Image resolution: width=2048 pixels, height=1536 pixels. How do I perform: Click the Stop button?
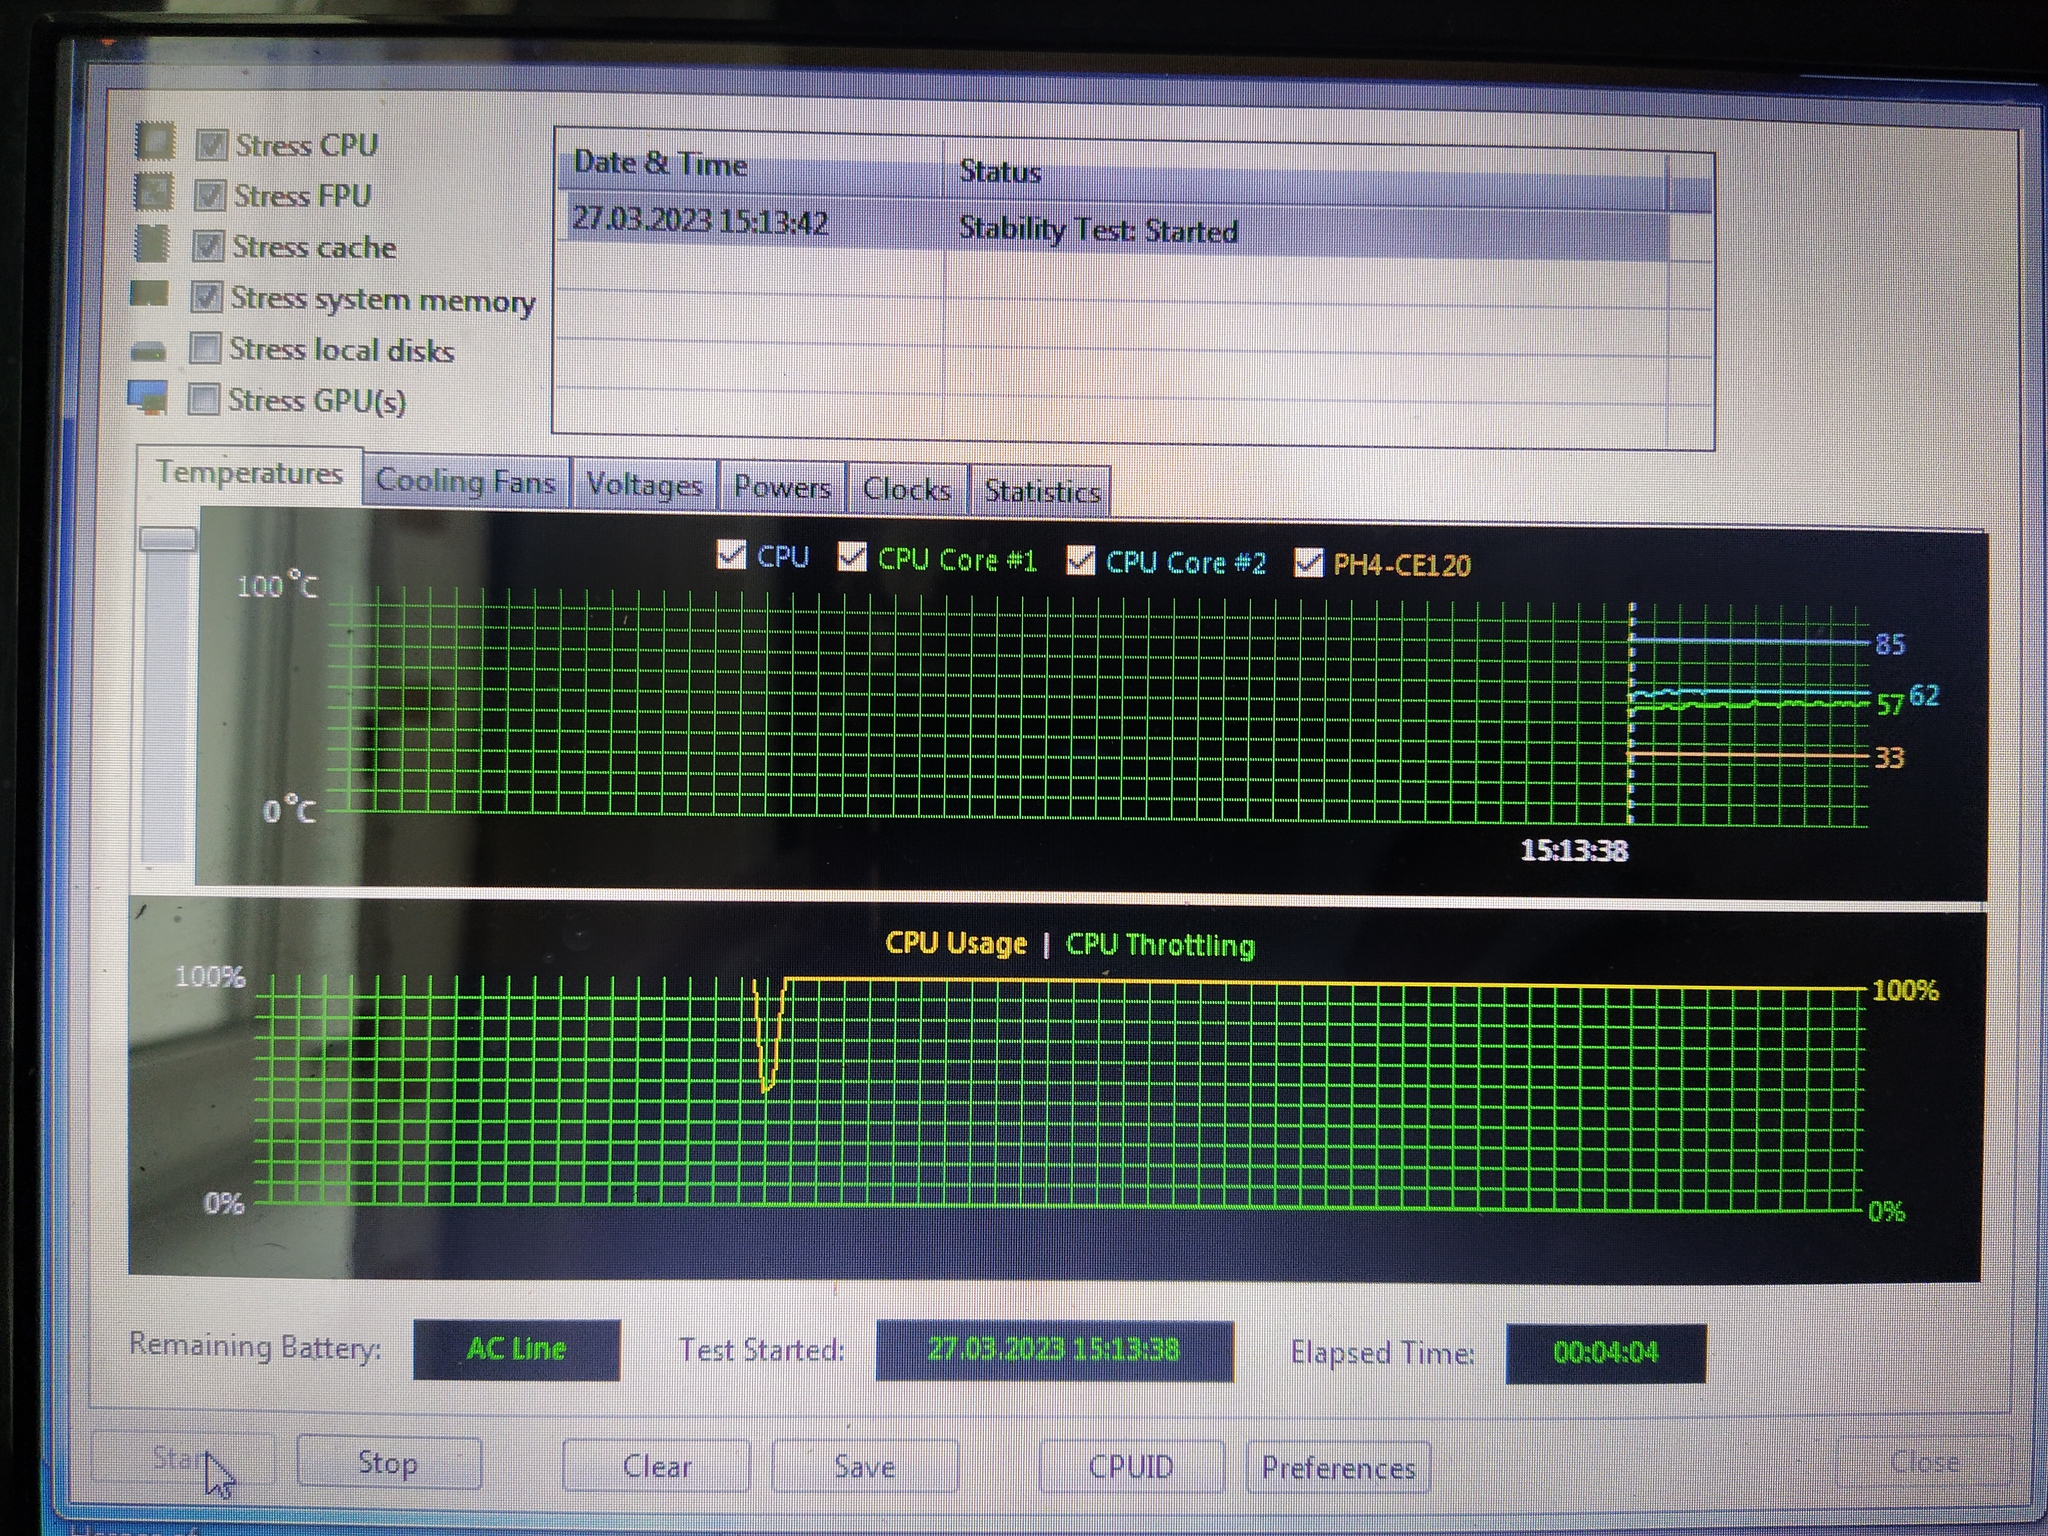pos(388,1463)
